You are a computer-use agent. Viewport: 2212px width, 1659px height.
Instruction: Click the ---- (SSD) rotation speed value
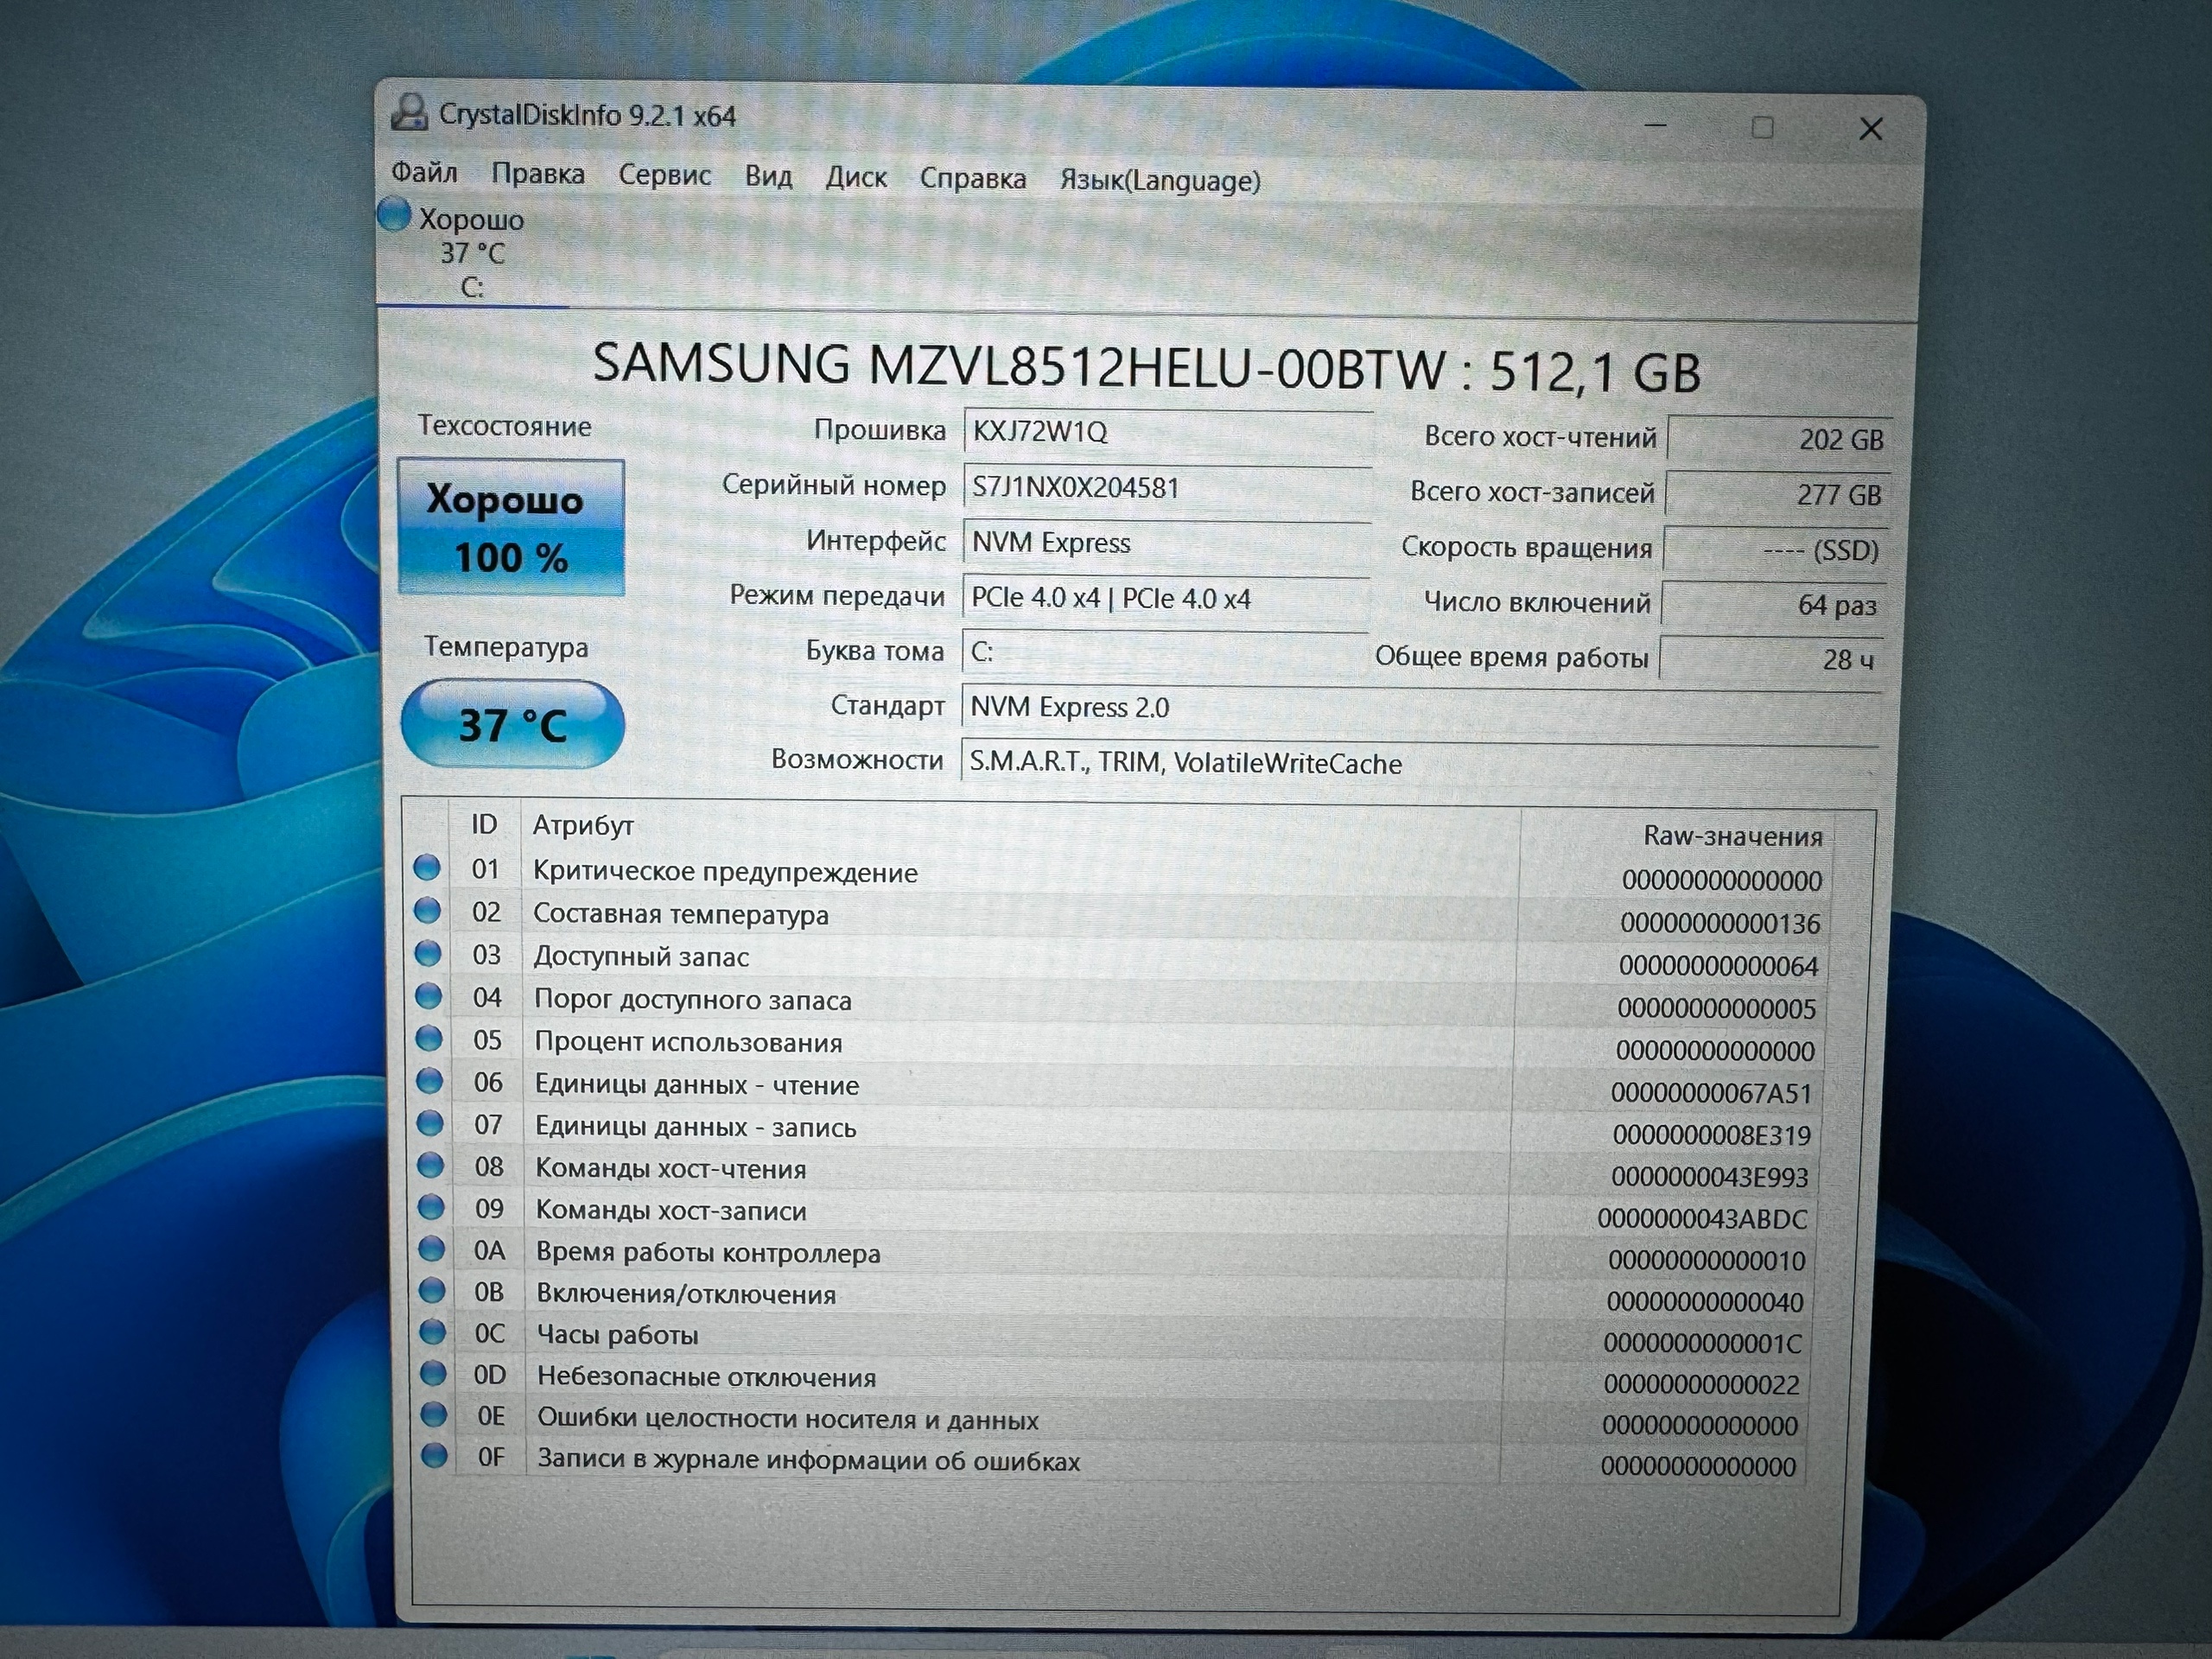tap(1775, 550)
